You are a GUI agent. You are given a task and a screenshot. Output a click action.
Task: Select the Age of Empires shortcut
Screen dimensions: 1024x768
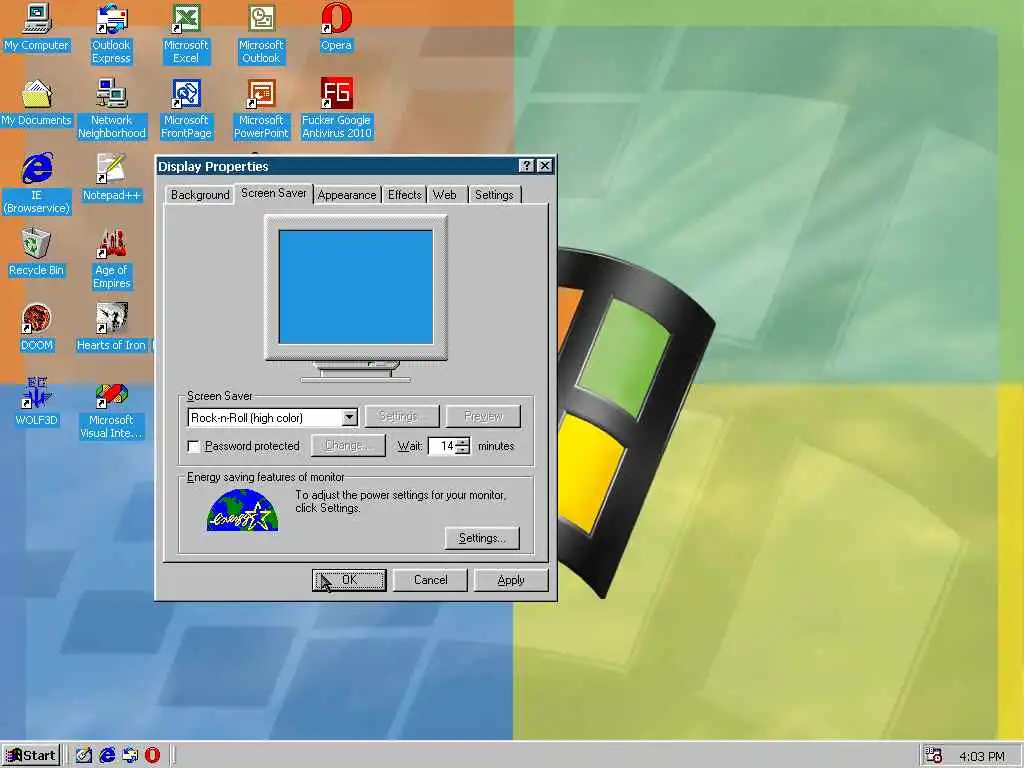tap(112, 259)
